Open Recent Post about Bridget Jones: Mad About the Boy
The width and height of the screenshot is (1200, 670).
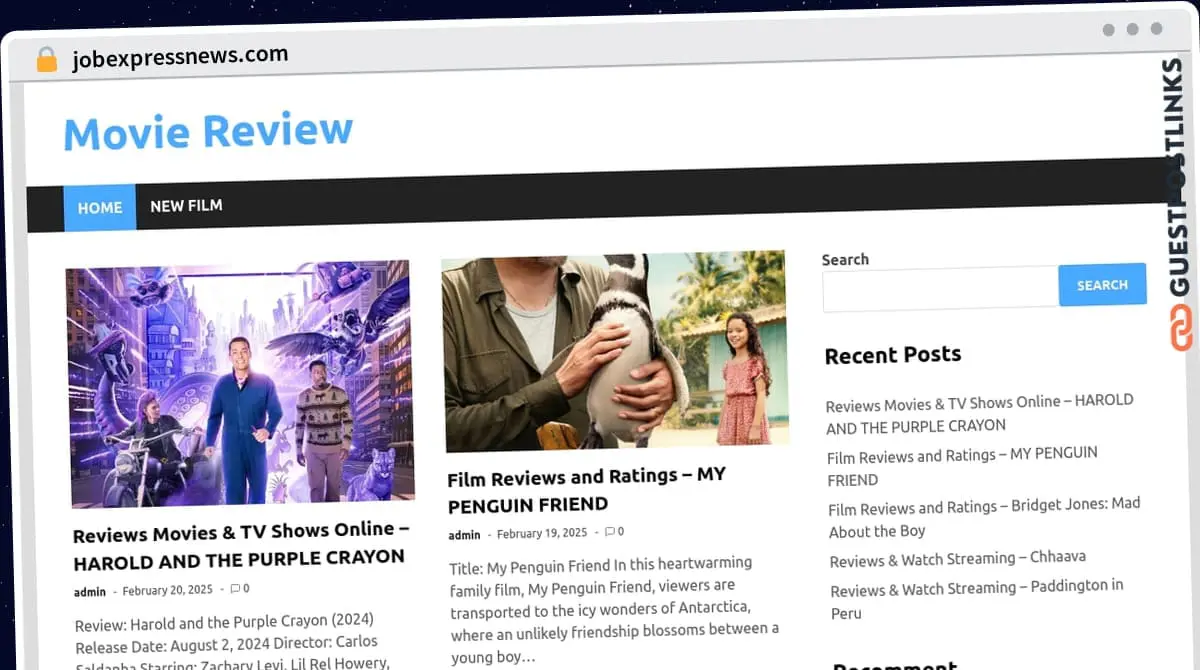pyautogui.click(x=983, y=519)
